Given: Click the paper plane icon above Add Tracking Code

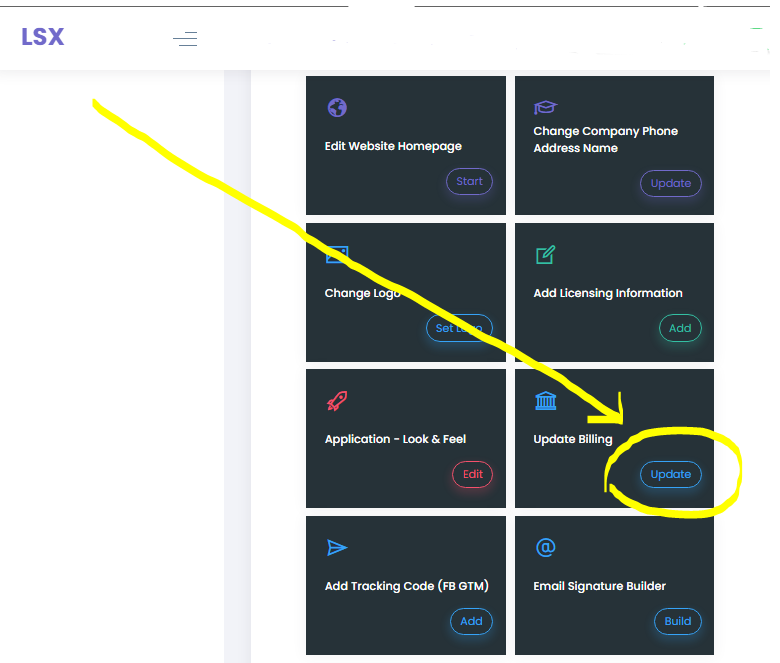Looking at the screenshot, I should 337,547.
